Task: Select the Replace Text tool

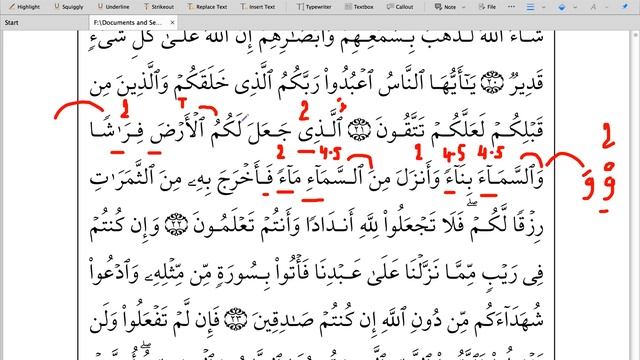Action: (x=207, y=7)
